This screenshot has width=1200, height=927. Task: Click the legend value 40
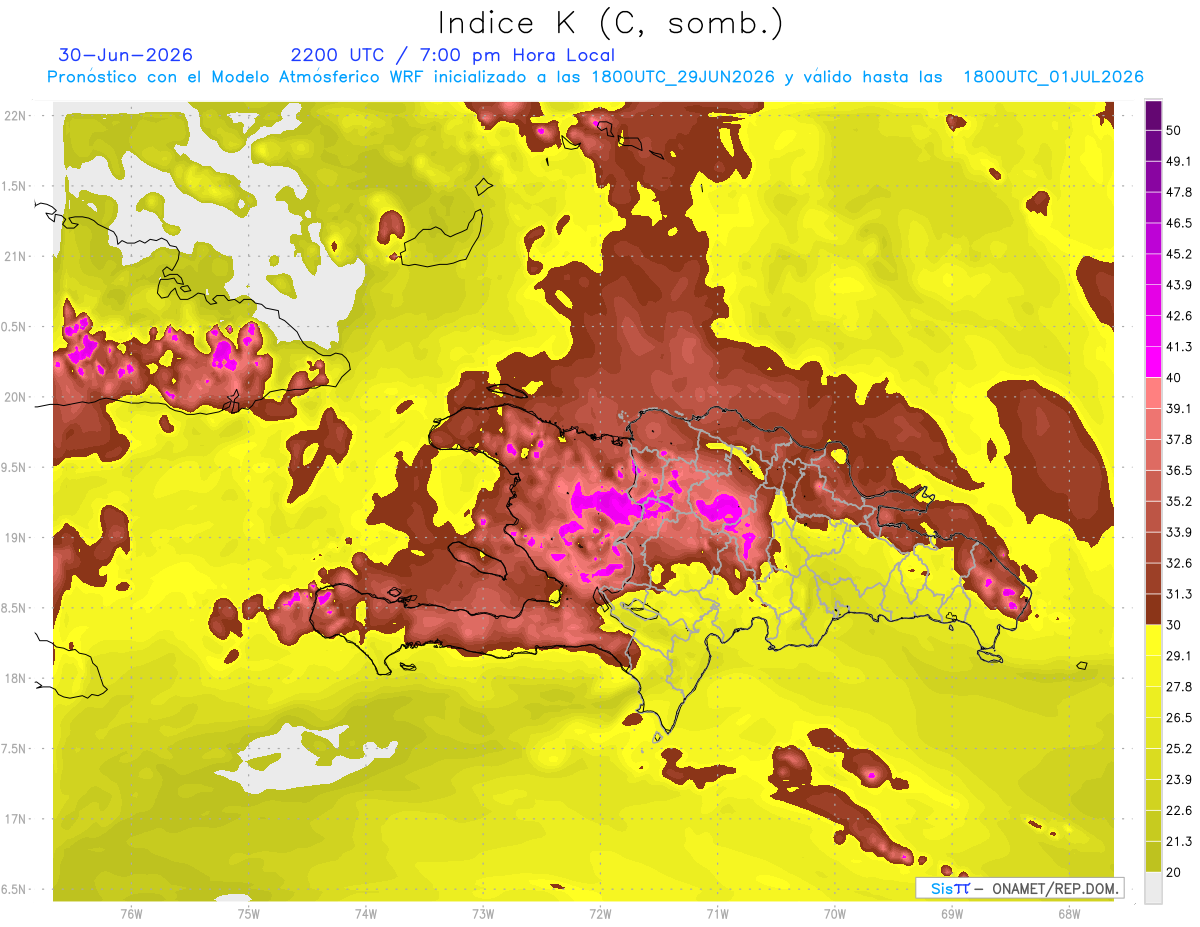point(1174,378)
